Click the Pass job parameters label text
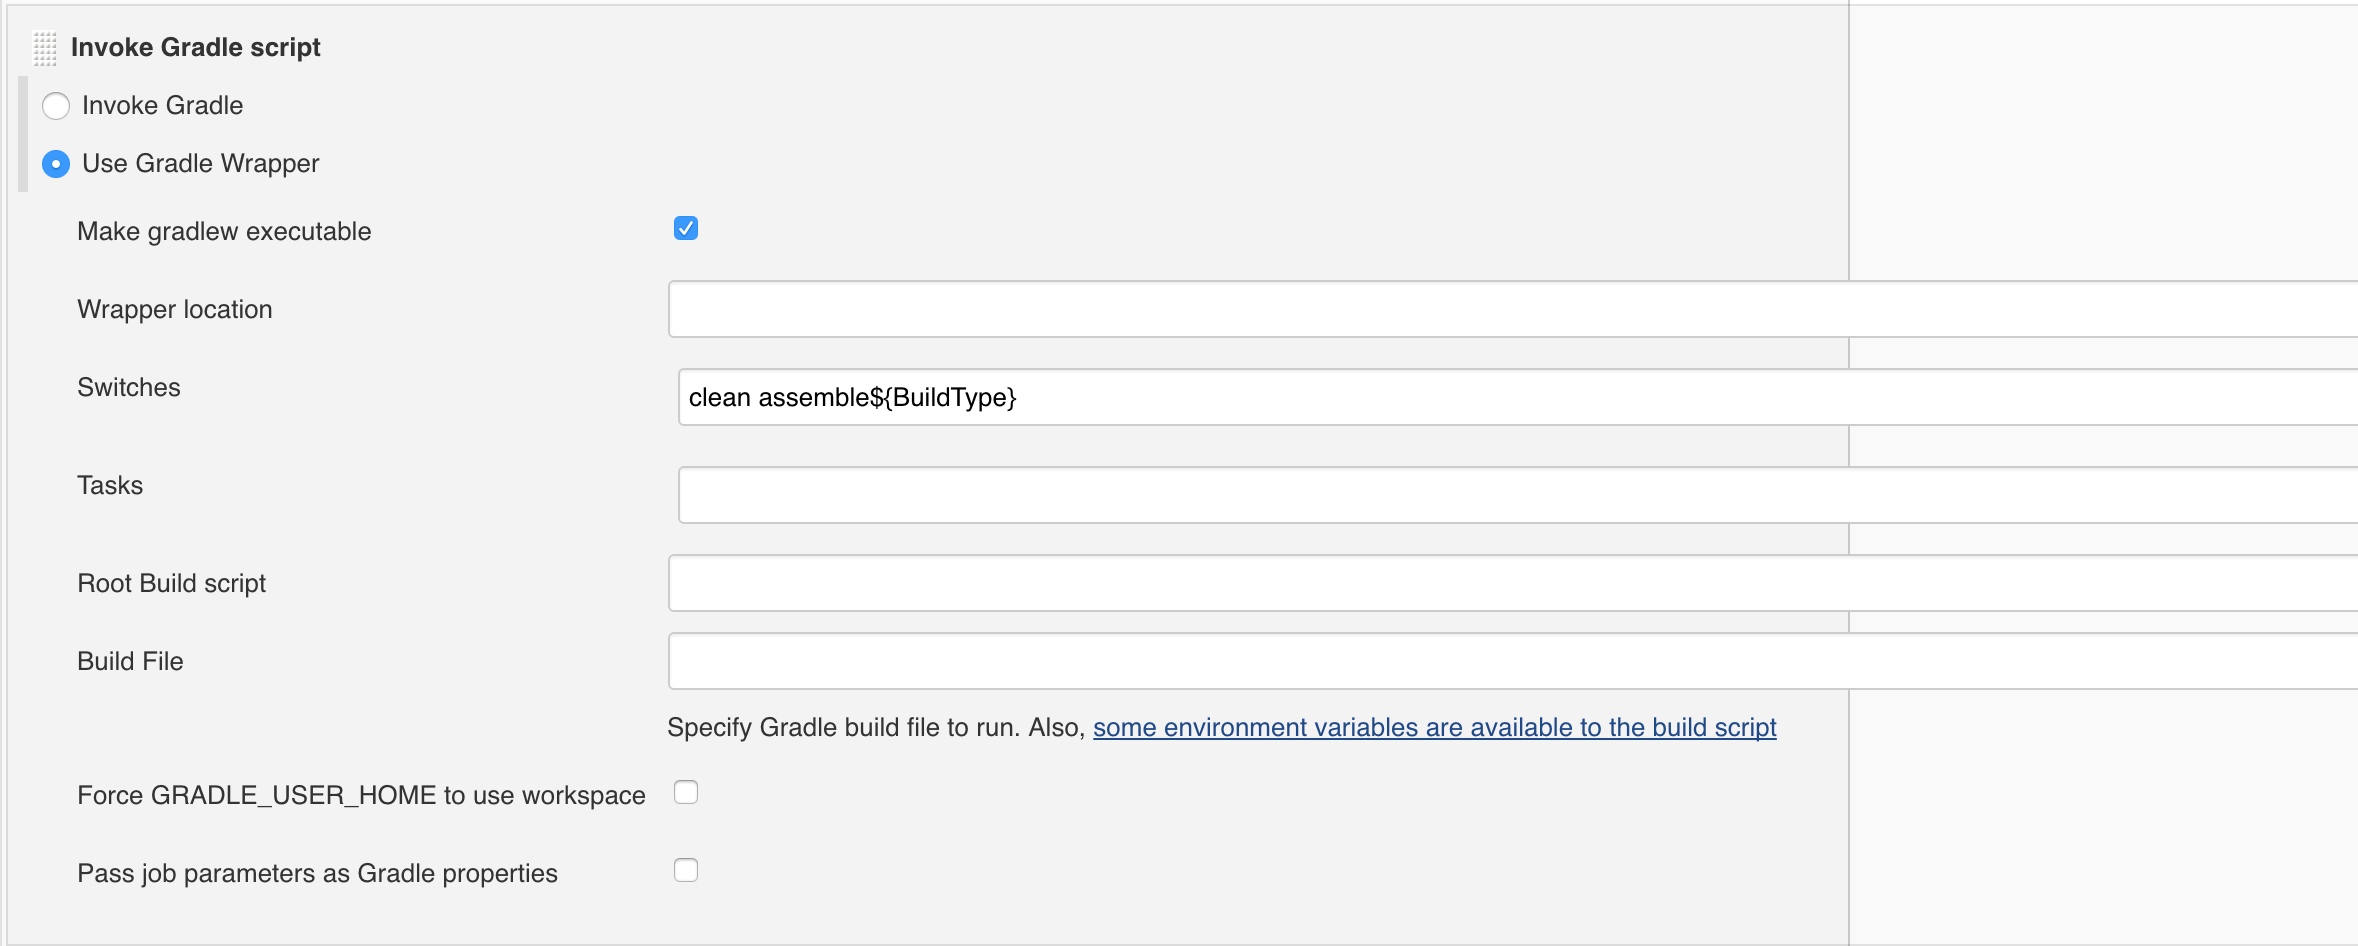2358x946 pixels. pyautogui.click(x=317, y=873)
